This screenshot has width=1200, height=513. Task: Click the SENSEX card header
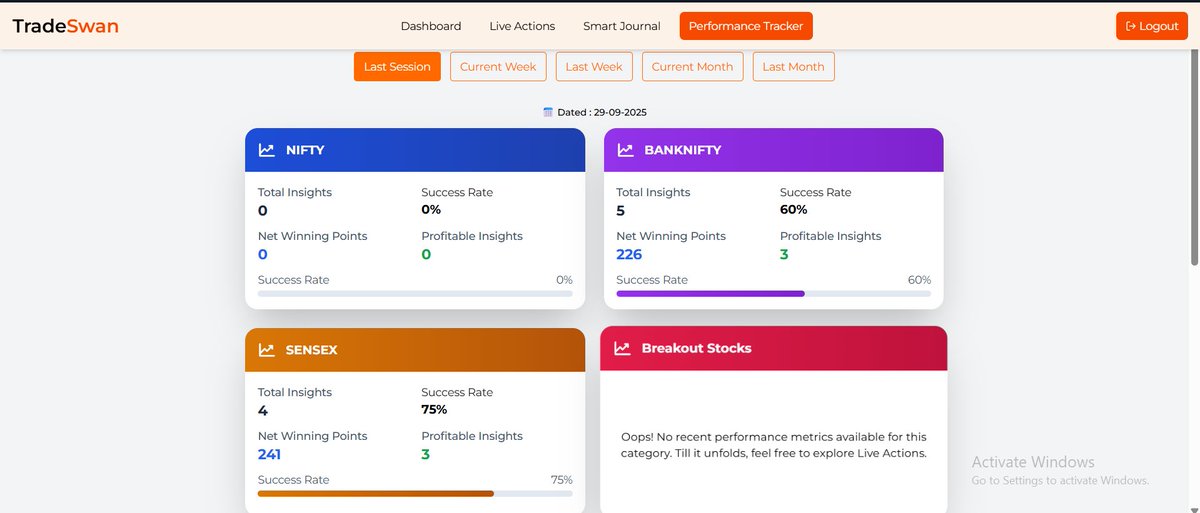tap(415, 350)
